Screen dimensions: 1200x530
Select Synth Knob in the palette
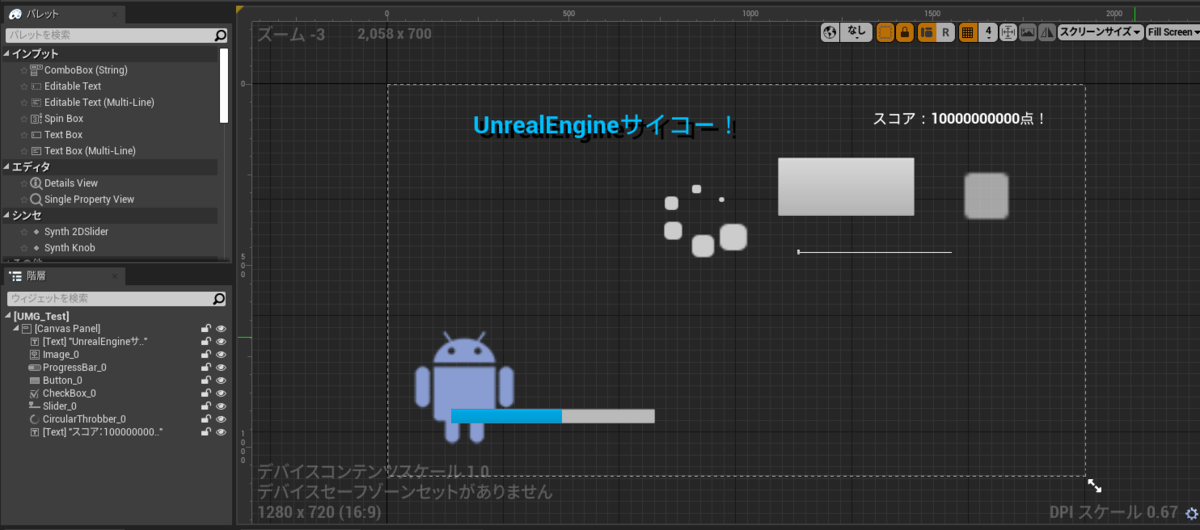point(70,247)
